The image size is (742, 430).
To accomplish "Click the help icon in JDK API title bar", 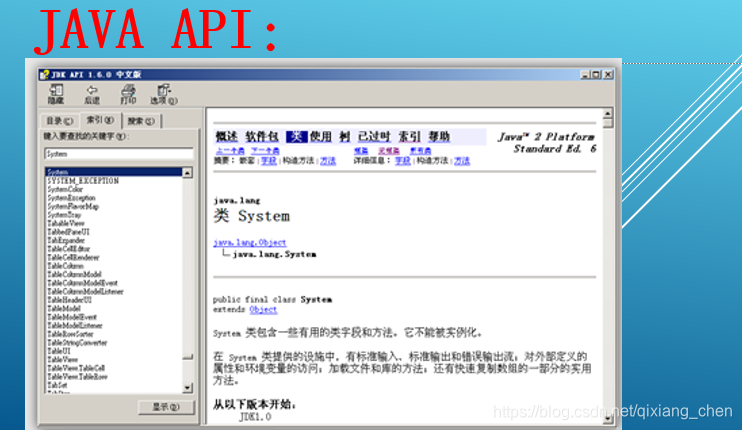I will click(44, 74).
